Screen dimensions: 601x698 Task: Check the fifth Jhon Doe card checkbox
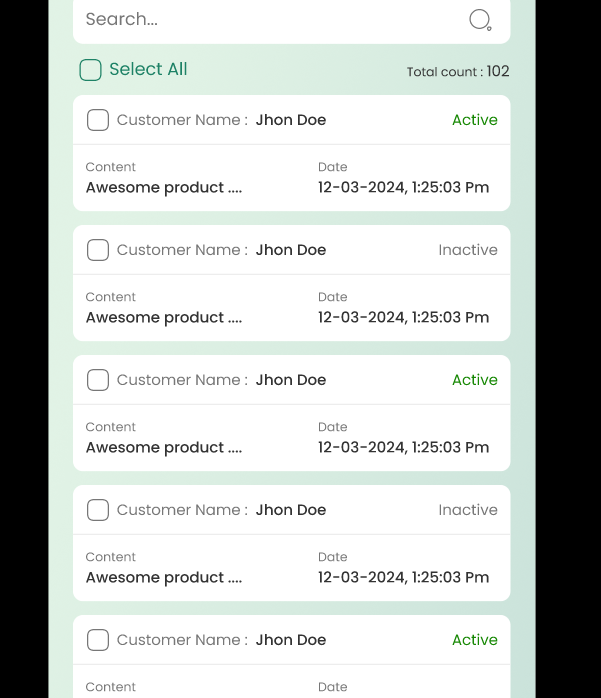click(98, 640)
